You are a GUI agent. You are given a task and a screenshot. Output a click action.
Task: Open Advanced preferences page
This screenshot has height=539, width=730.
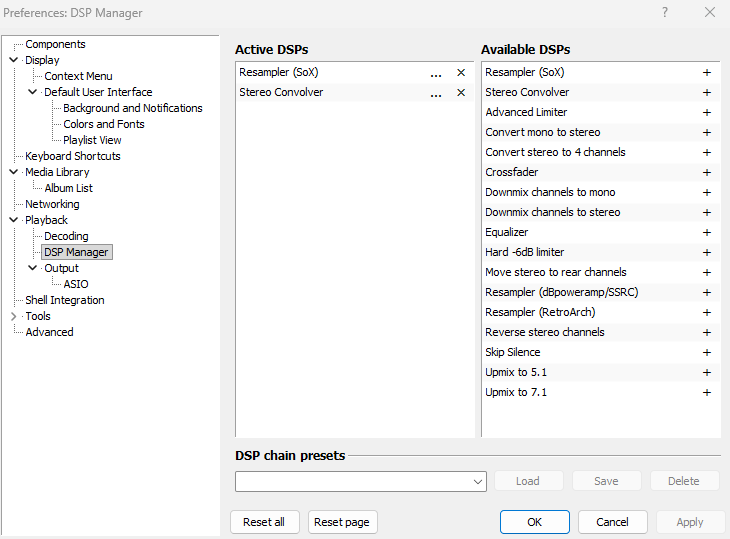(49, 332)
